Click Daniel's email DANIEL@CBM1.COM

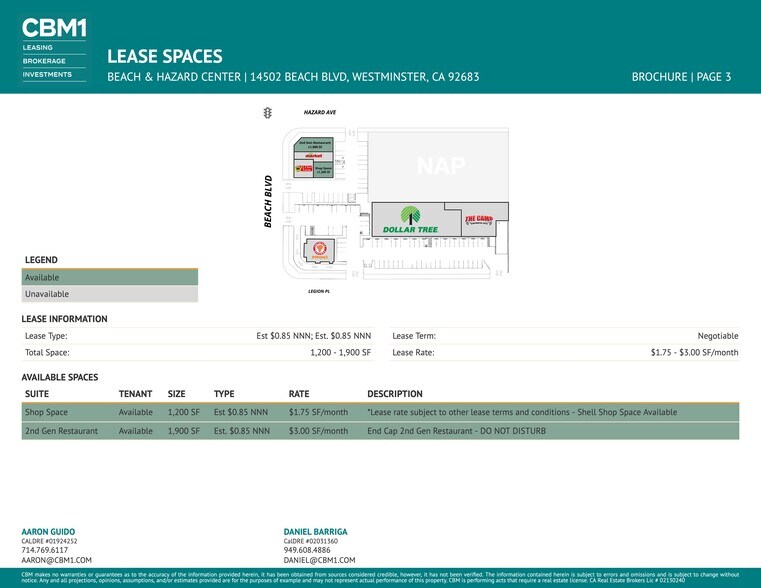coord(319,560)
